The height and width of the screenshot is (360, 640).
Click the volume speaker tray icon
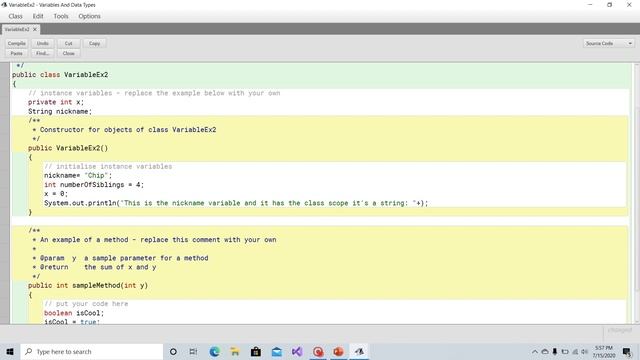[584, 351]
